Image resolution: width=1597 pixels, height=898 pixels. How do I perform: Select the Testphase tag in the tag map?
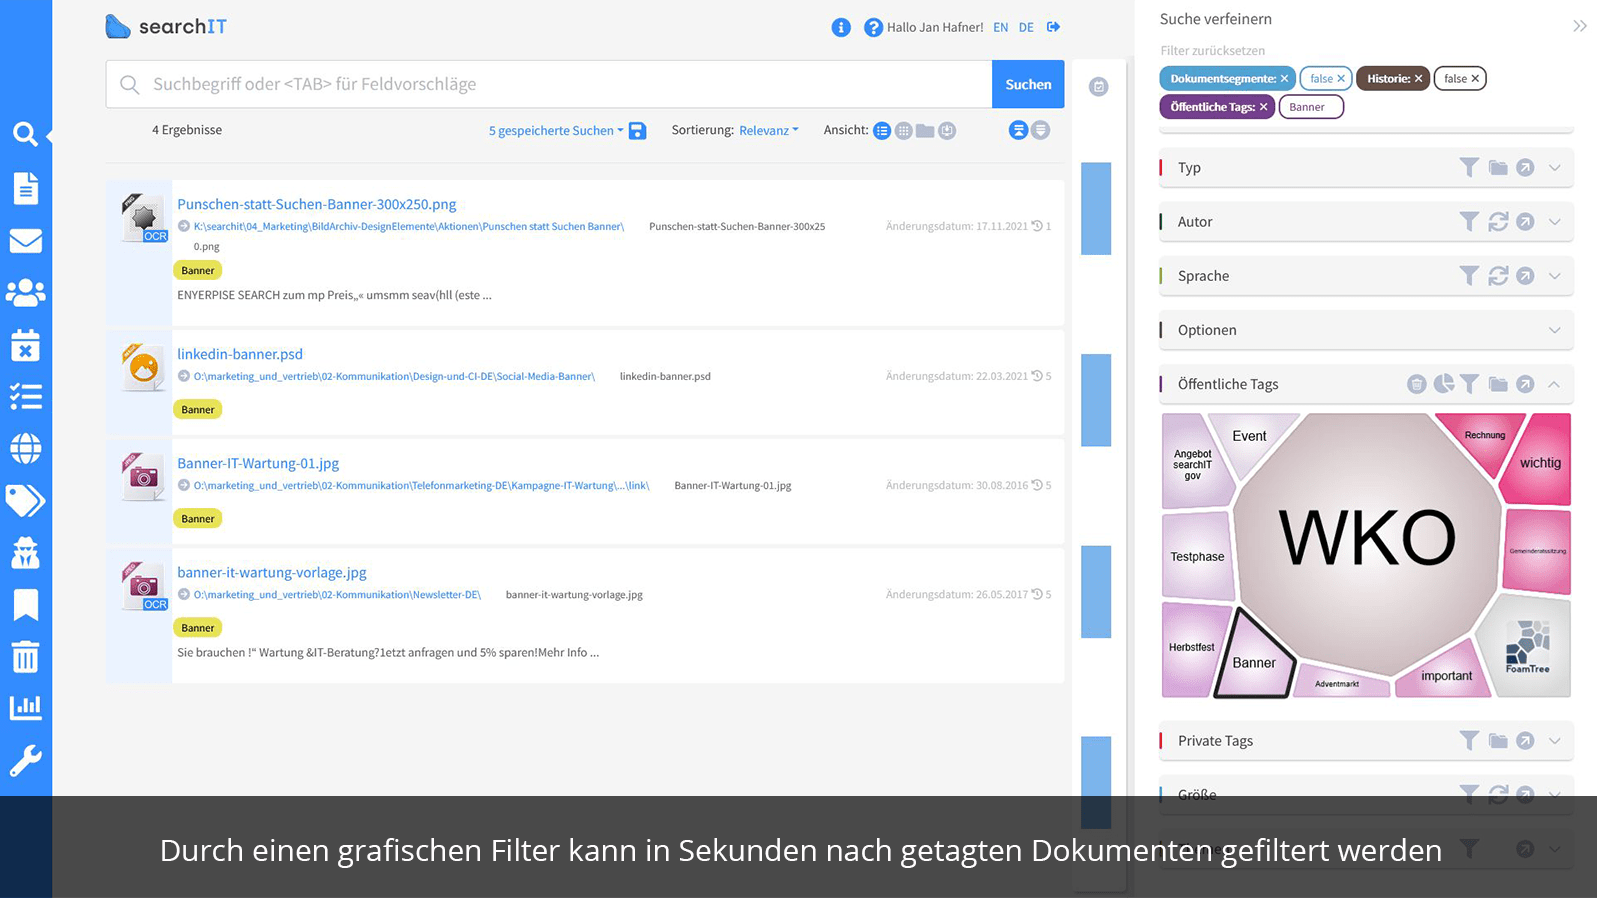tap(1197, 557)
